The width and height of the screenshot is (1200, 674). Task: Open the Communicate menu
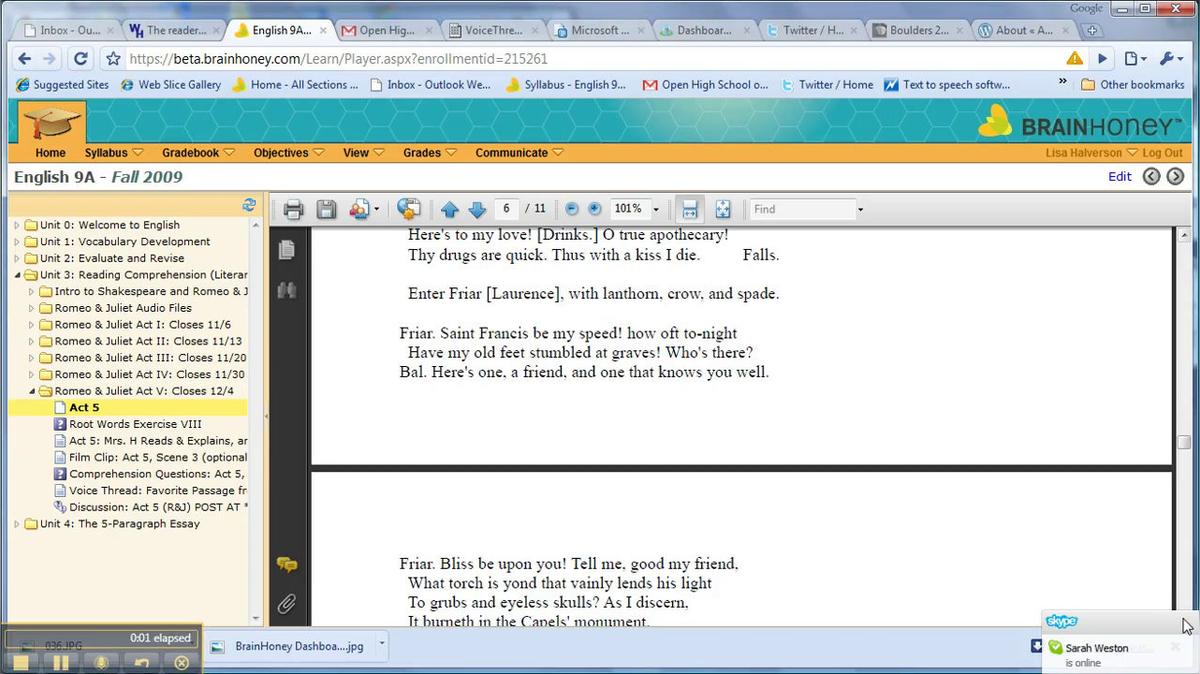tap(518, 153)
